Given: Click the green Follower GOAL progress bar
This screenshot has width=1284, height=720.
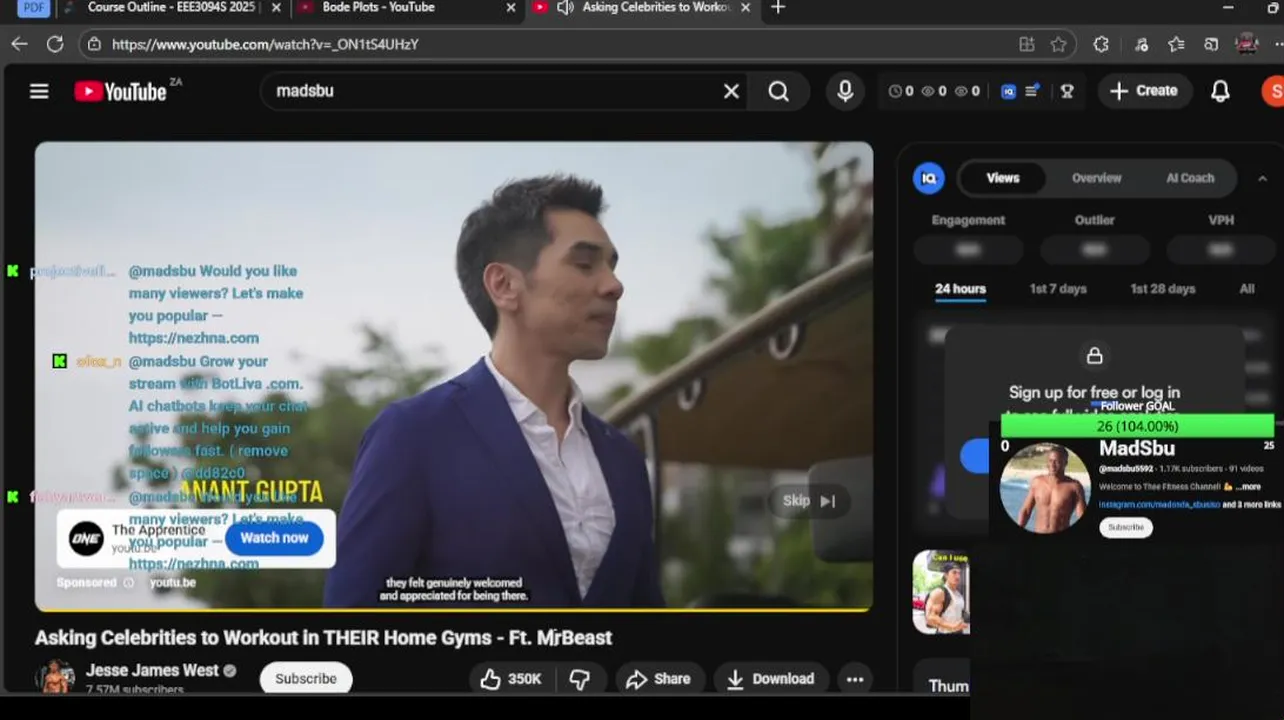Looking at the screenshot, I should (x=1138, y=426).
